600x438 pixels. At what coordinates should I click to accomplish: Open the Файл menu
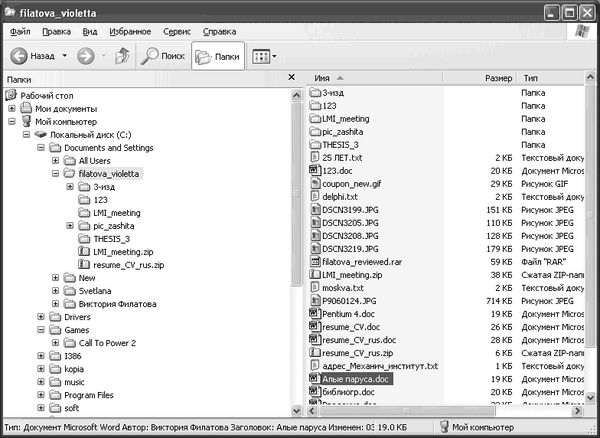point(20,31)
